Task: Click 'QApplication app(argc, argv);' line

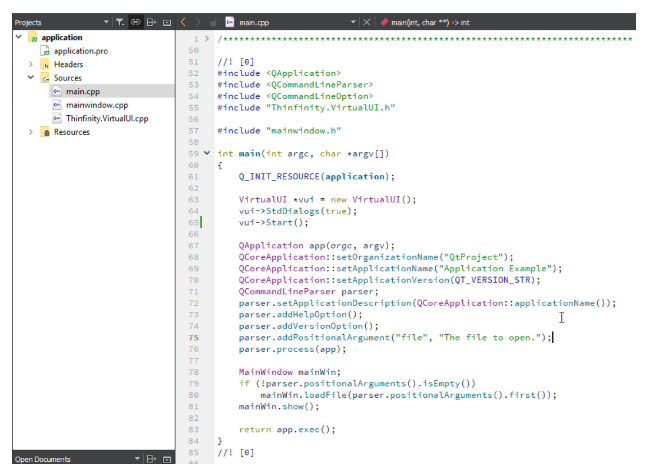Action: tap(316, 246)
